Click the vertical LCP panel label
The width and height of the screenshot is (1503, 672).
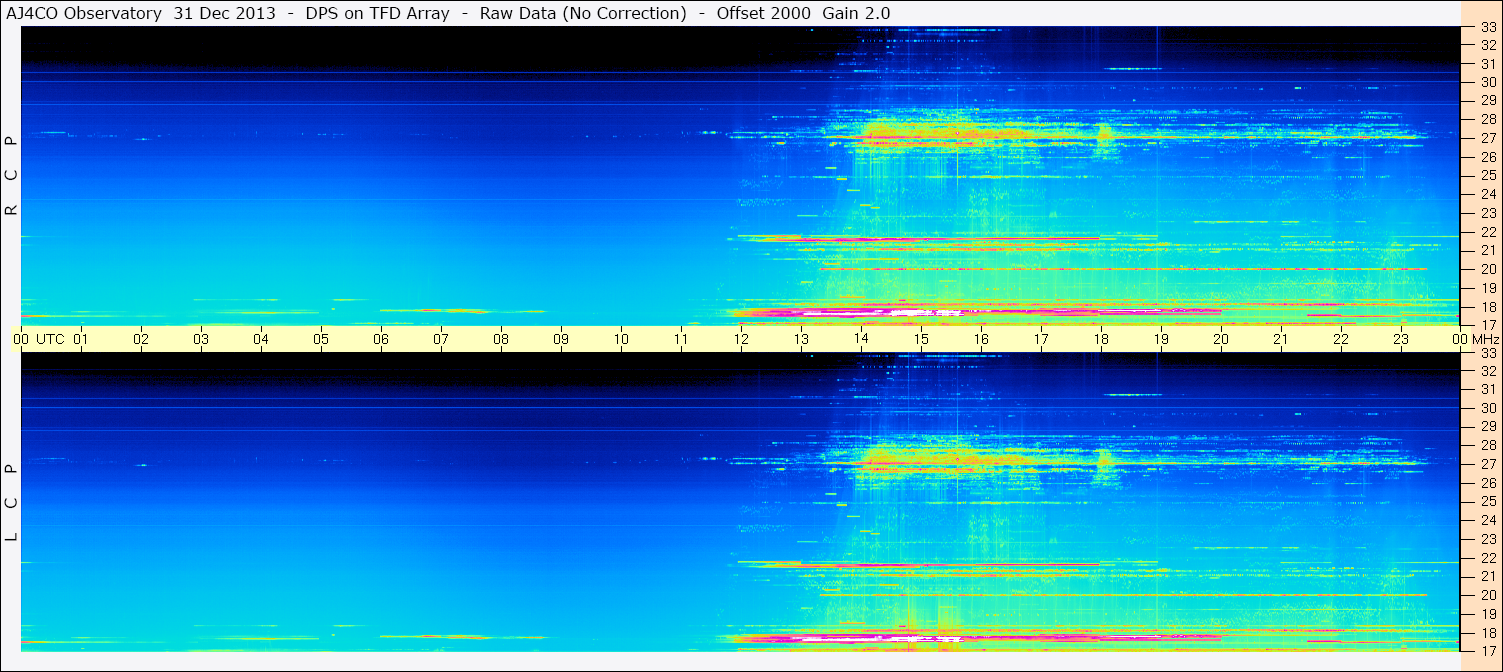tap(11, 502)
